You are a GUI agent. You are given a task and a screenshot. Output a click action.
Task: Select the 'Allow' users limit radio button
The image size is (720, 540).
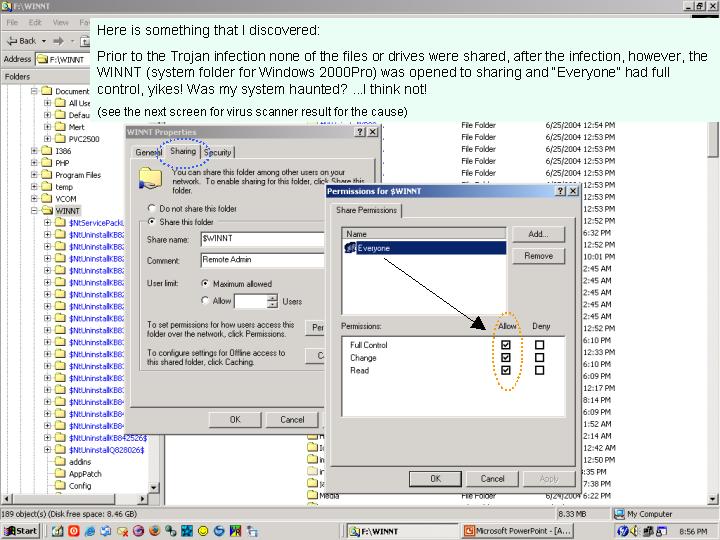point(205,300)
